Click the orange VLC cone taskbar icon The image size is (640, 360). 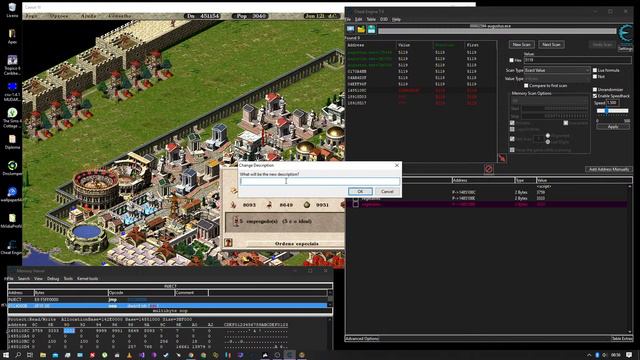point(129,355)
